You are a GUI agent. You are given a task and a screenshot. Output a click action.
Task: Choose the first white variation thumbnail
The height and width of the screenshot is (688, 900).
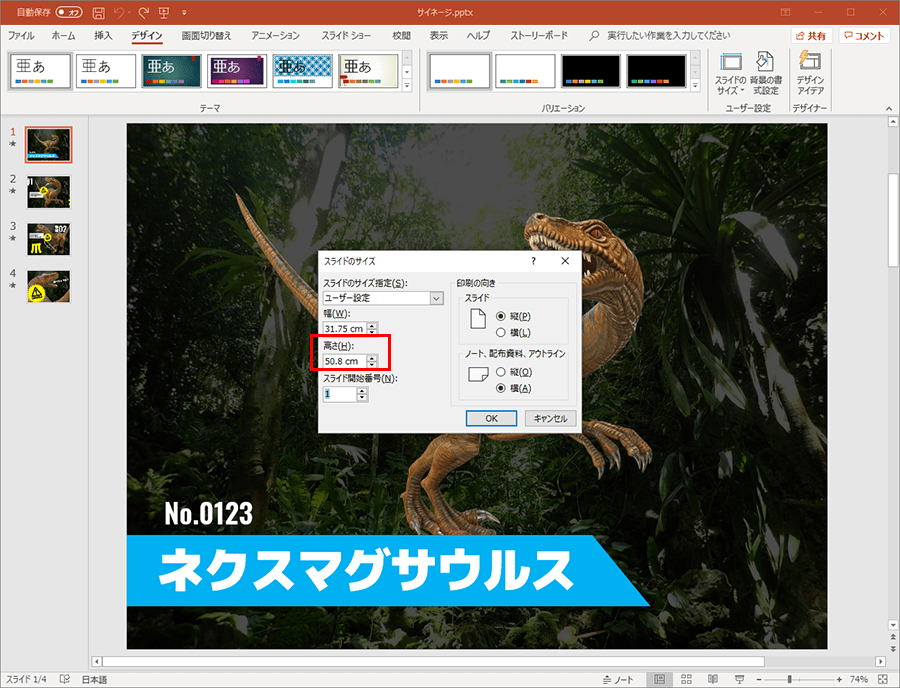point(459,71)
